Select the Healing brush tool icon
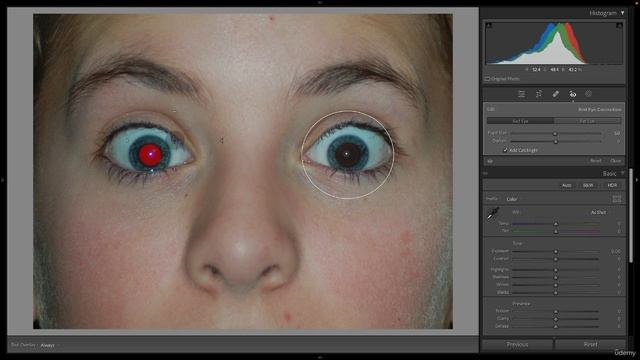The width and height of the screenshot is (640, 360). click(x=556, y=94)
